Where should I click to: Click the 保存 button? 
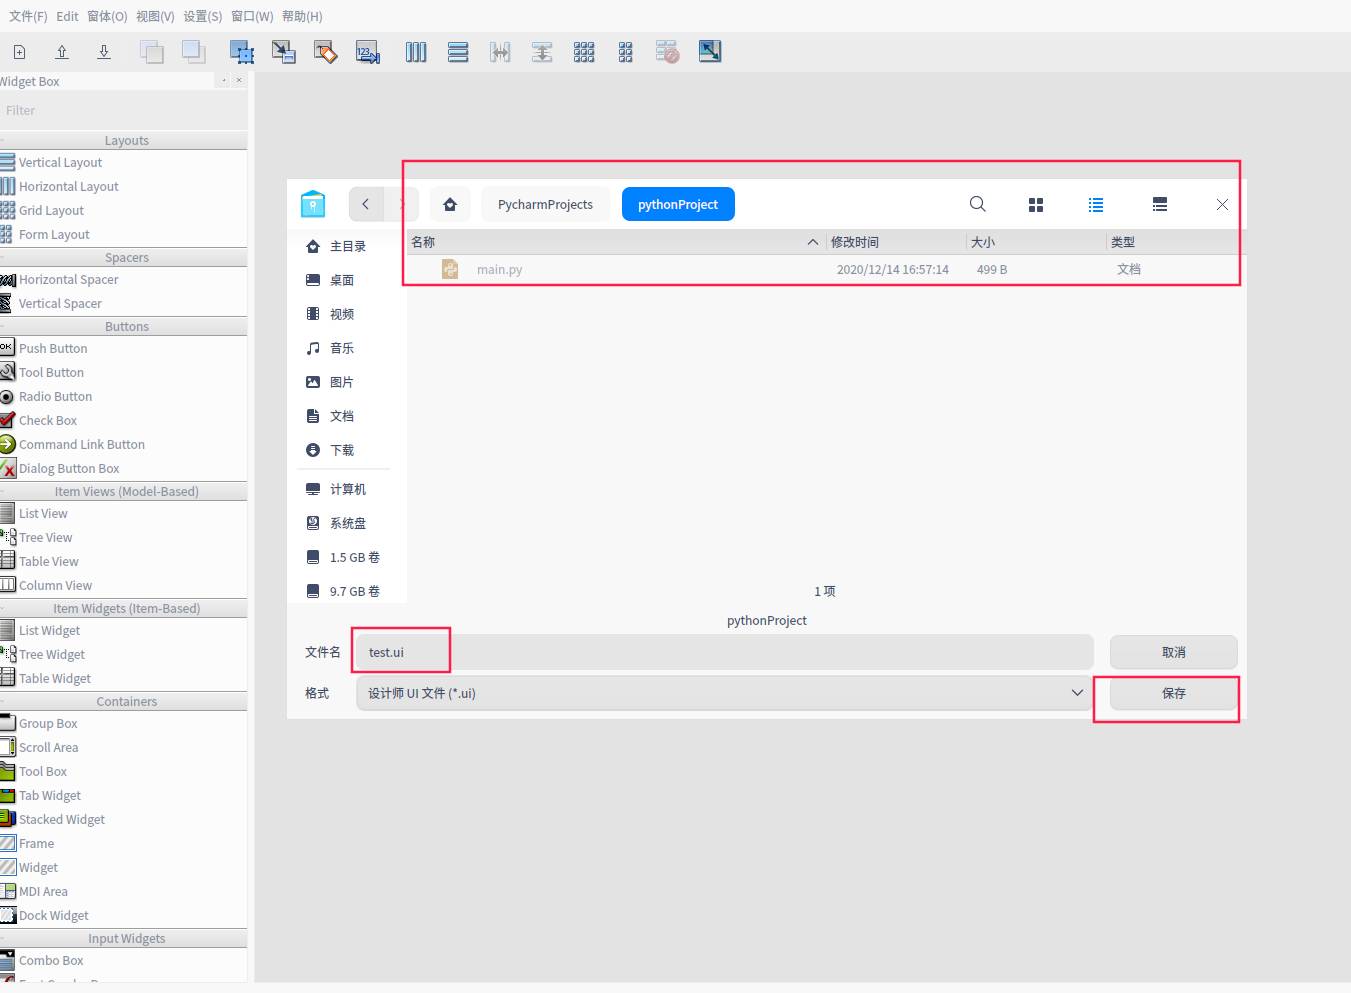click(x=1172, y=692)
